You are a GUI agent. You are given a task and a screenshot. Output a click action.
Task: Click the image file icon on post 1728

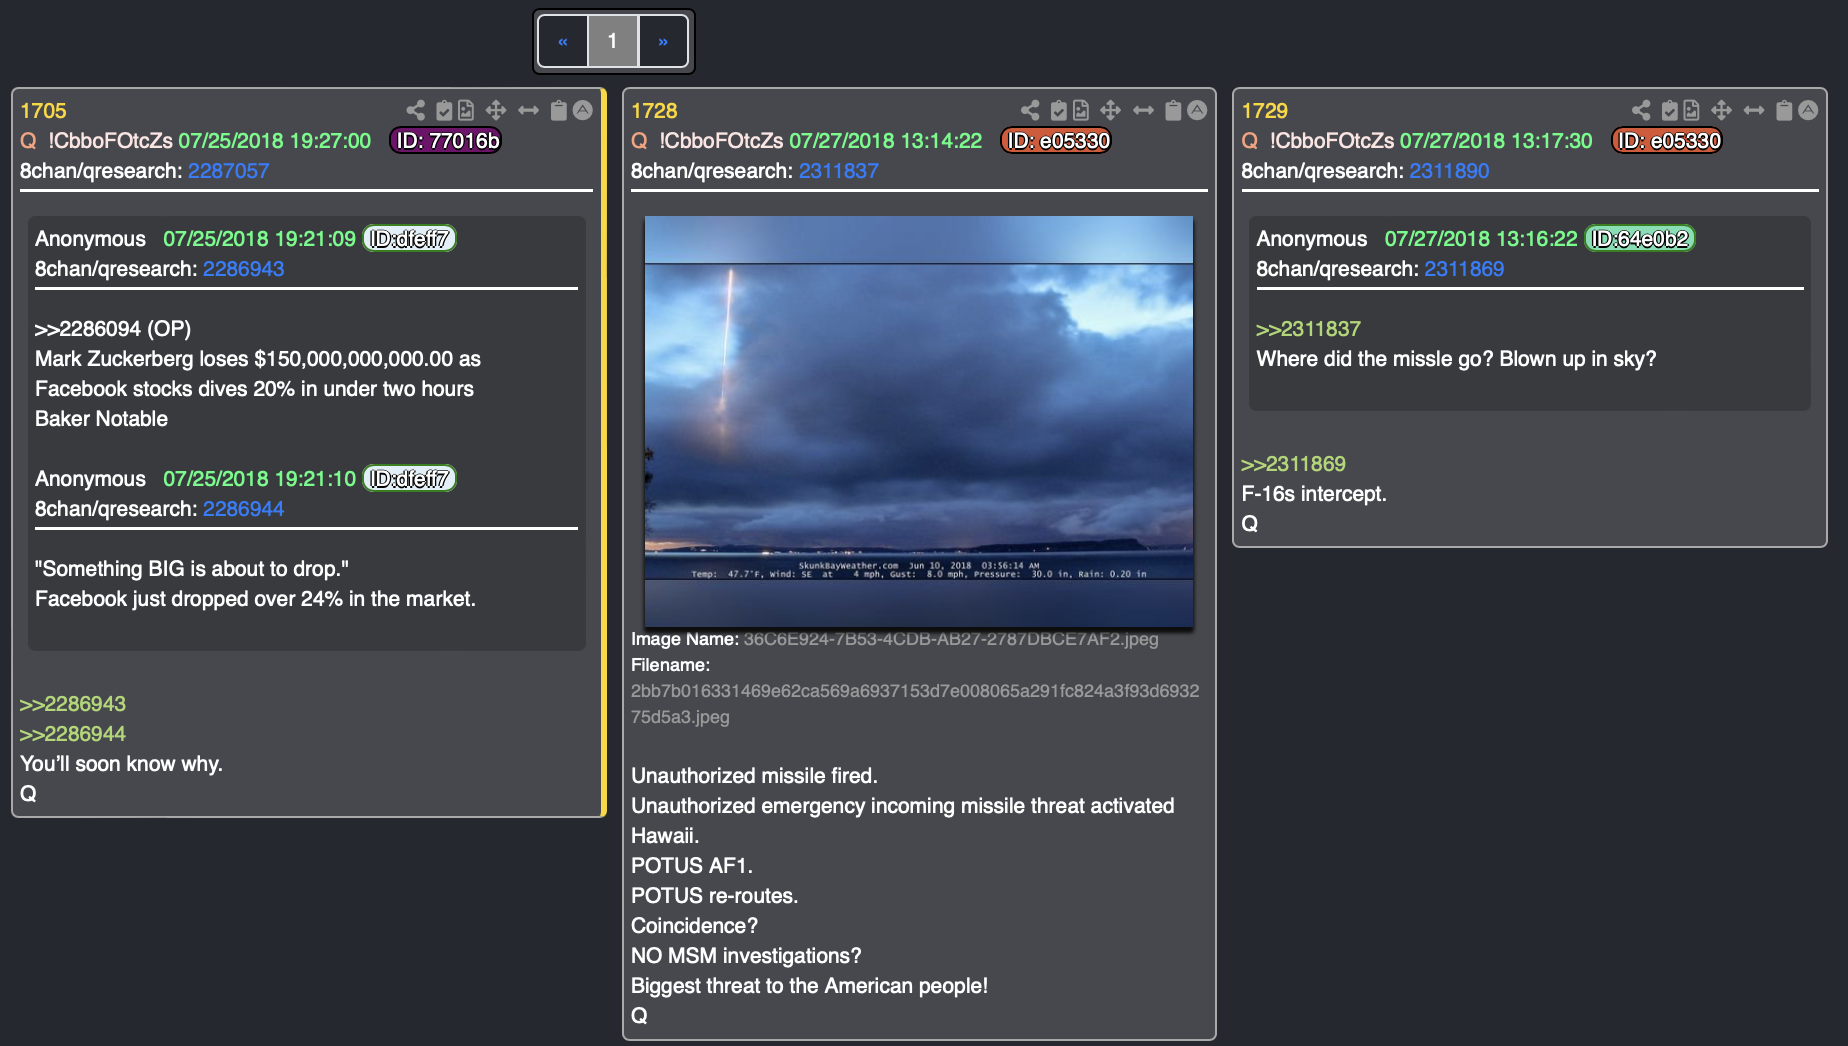1081,110
